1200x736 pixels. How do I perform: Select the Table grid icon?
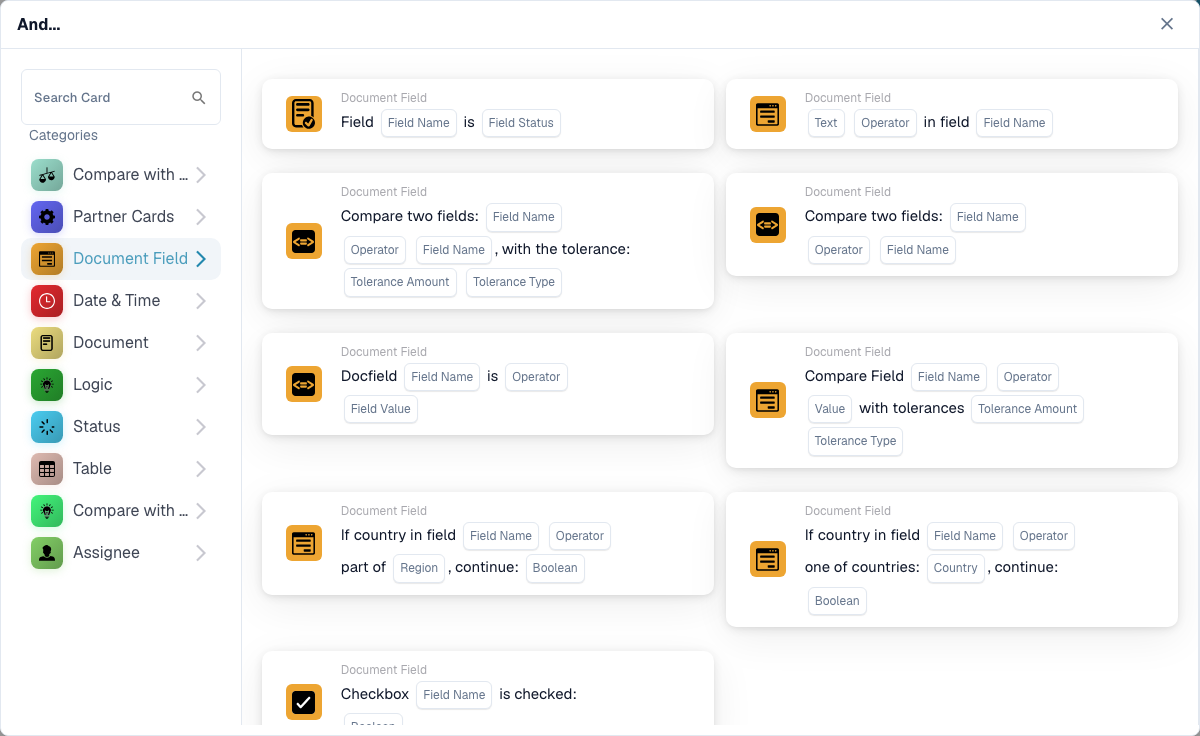point(47,469)
